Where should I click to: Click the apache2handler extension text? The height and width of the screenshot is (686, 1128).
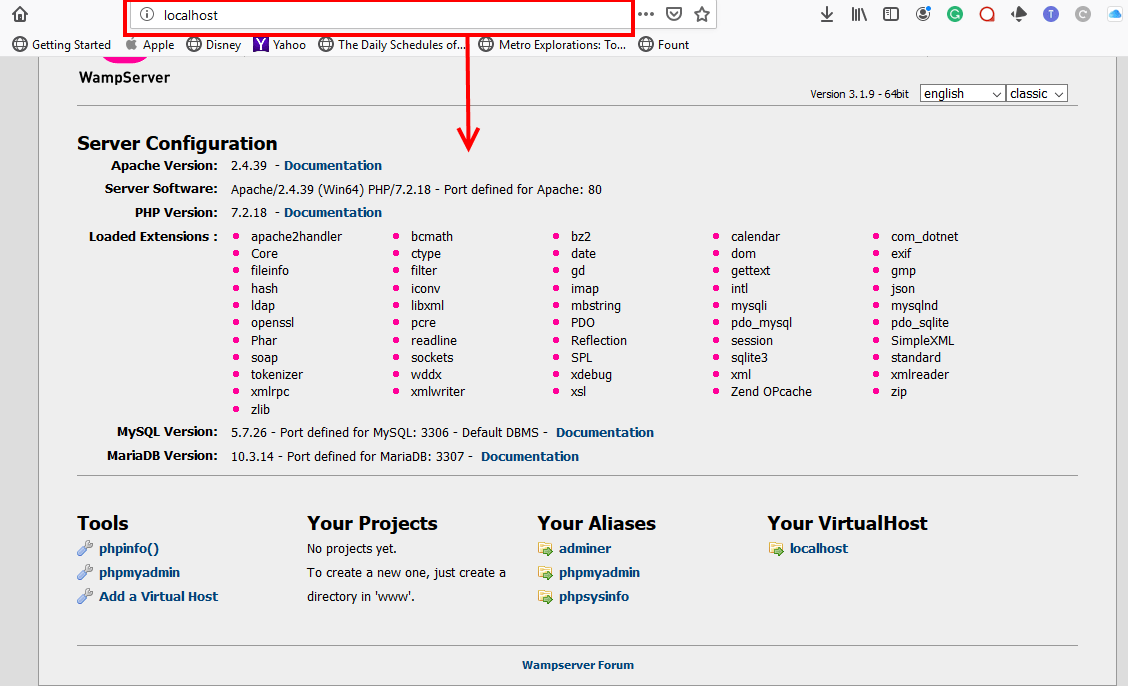tap(296, 237)
